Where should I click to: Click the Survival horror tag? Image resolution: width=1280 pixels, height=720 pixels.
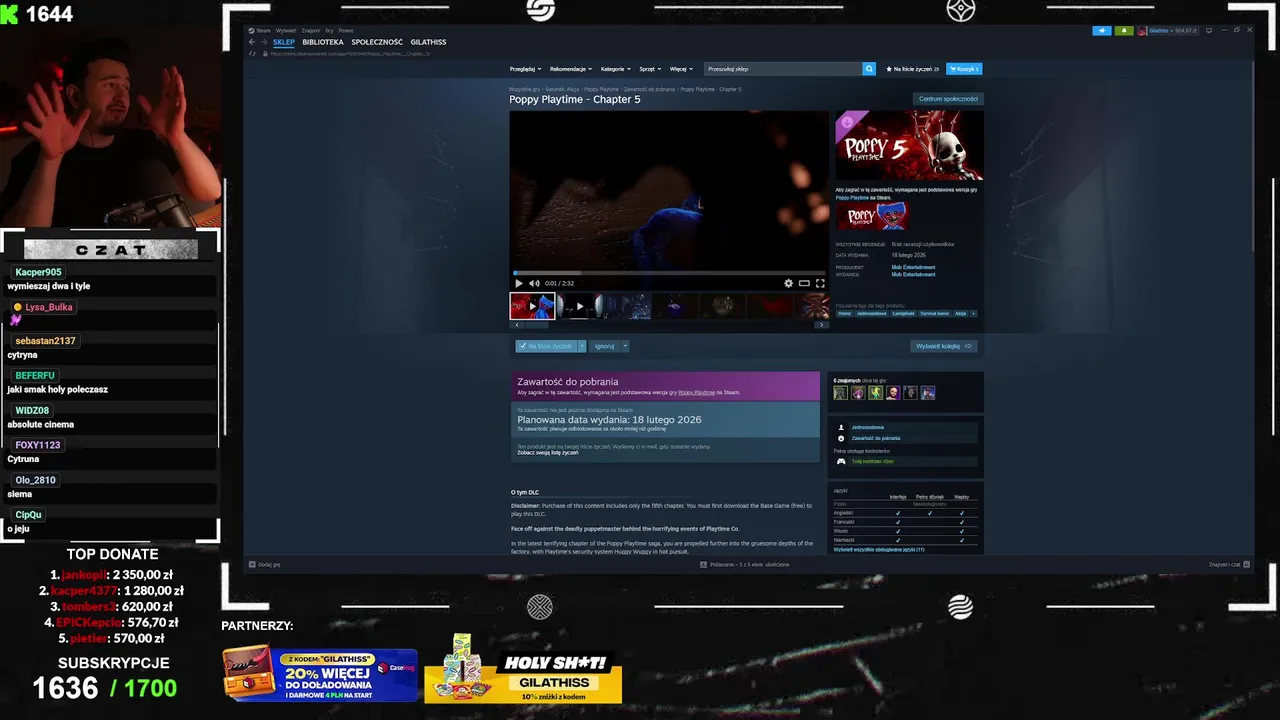click(x=934, y=313)
